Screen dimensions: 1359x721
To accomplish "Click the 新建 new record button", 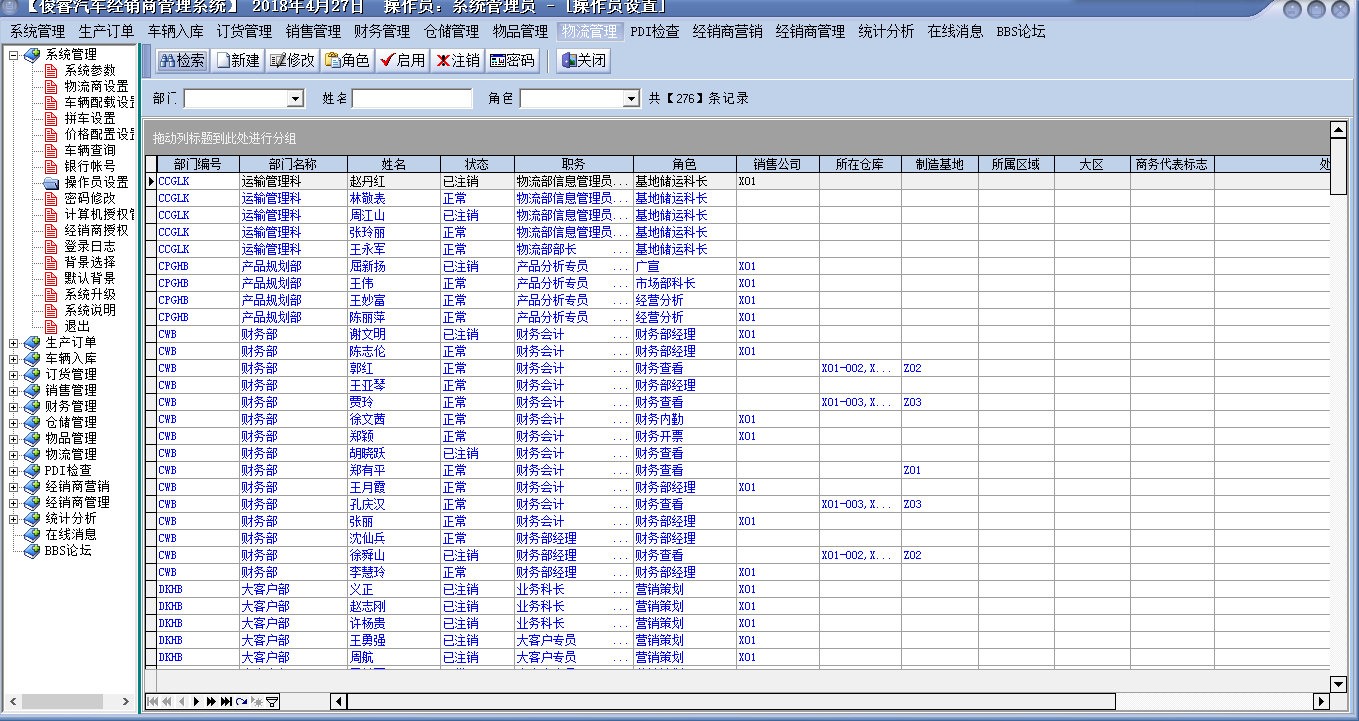I will [237, 61].
